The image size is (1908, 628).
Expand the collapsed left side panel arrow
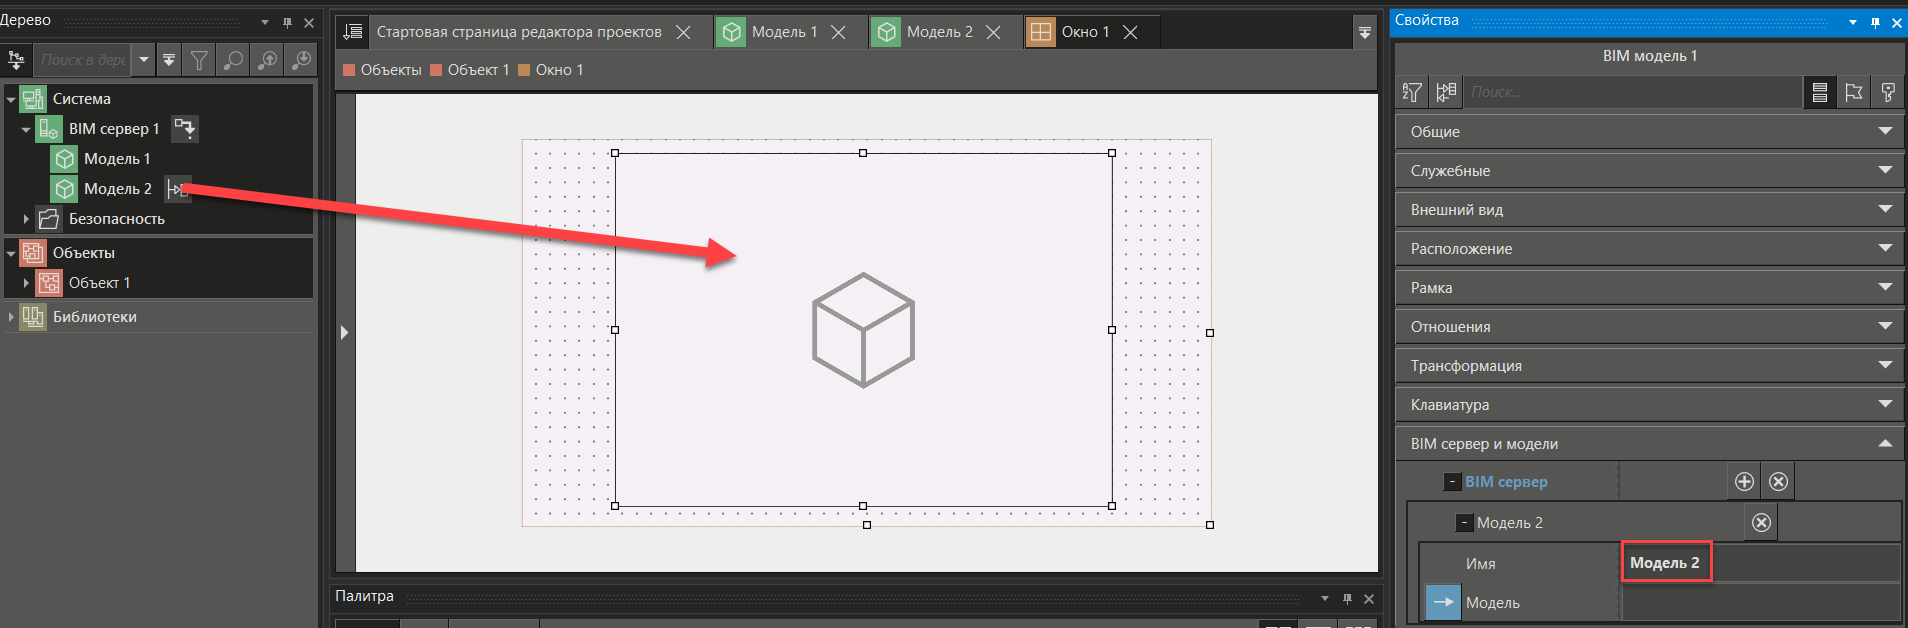[344, 332]
